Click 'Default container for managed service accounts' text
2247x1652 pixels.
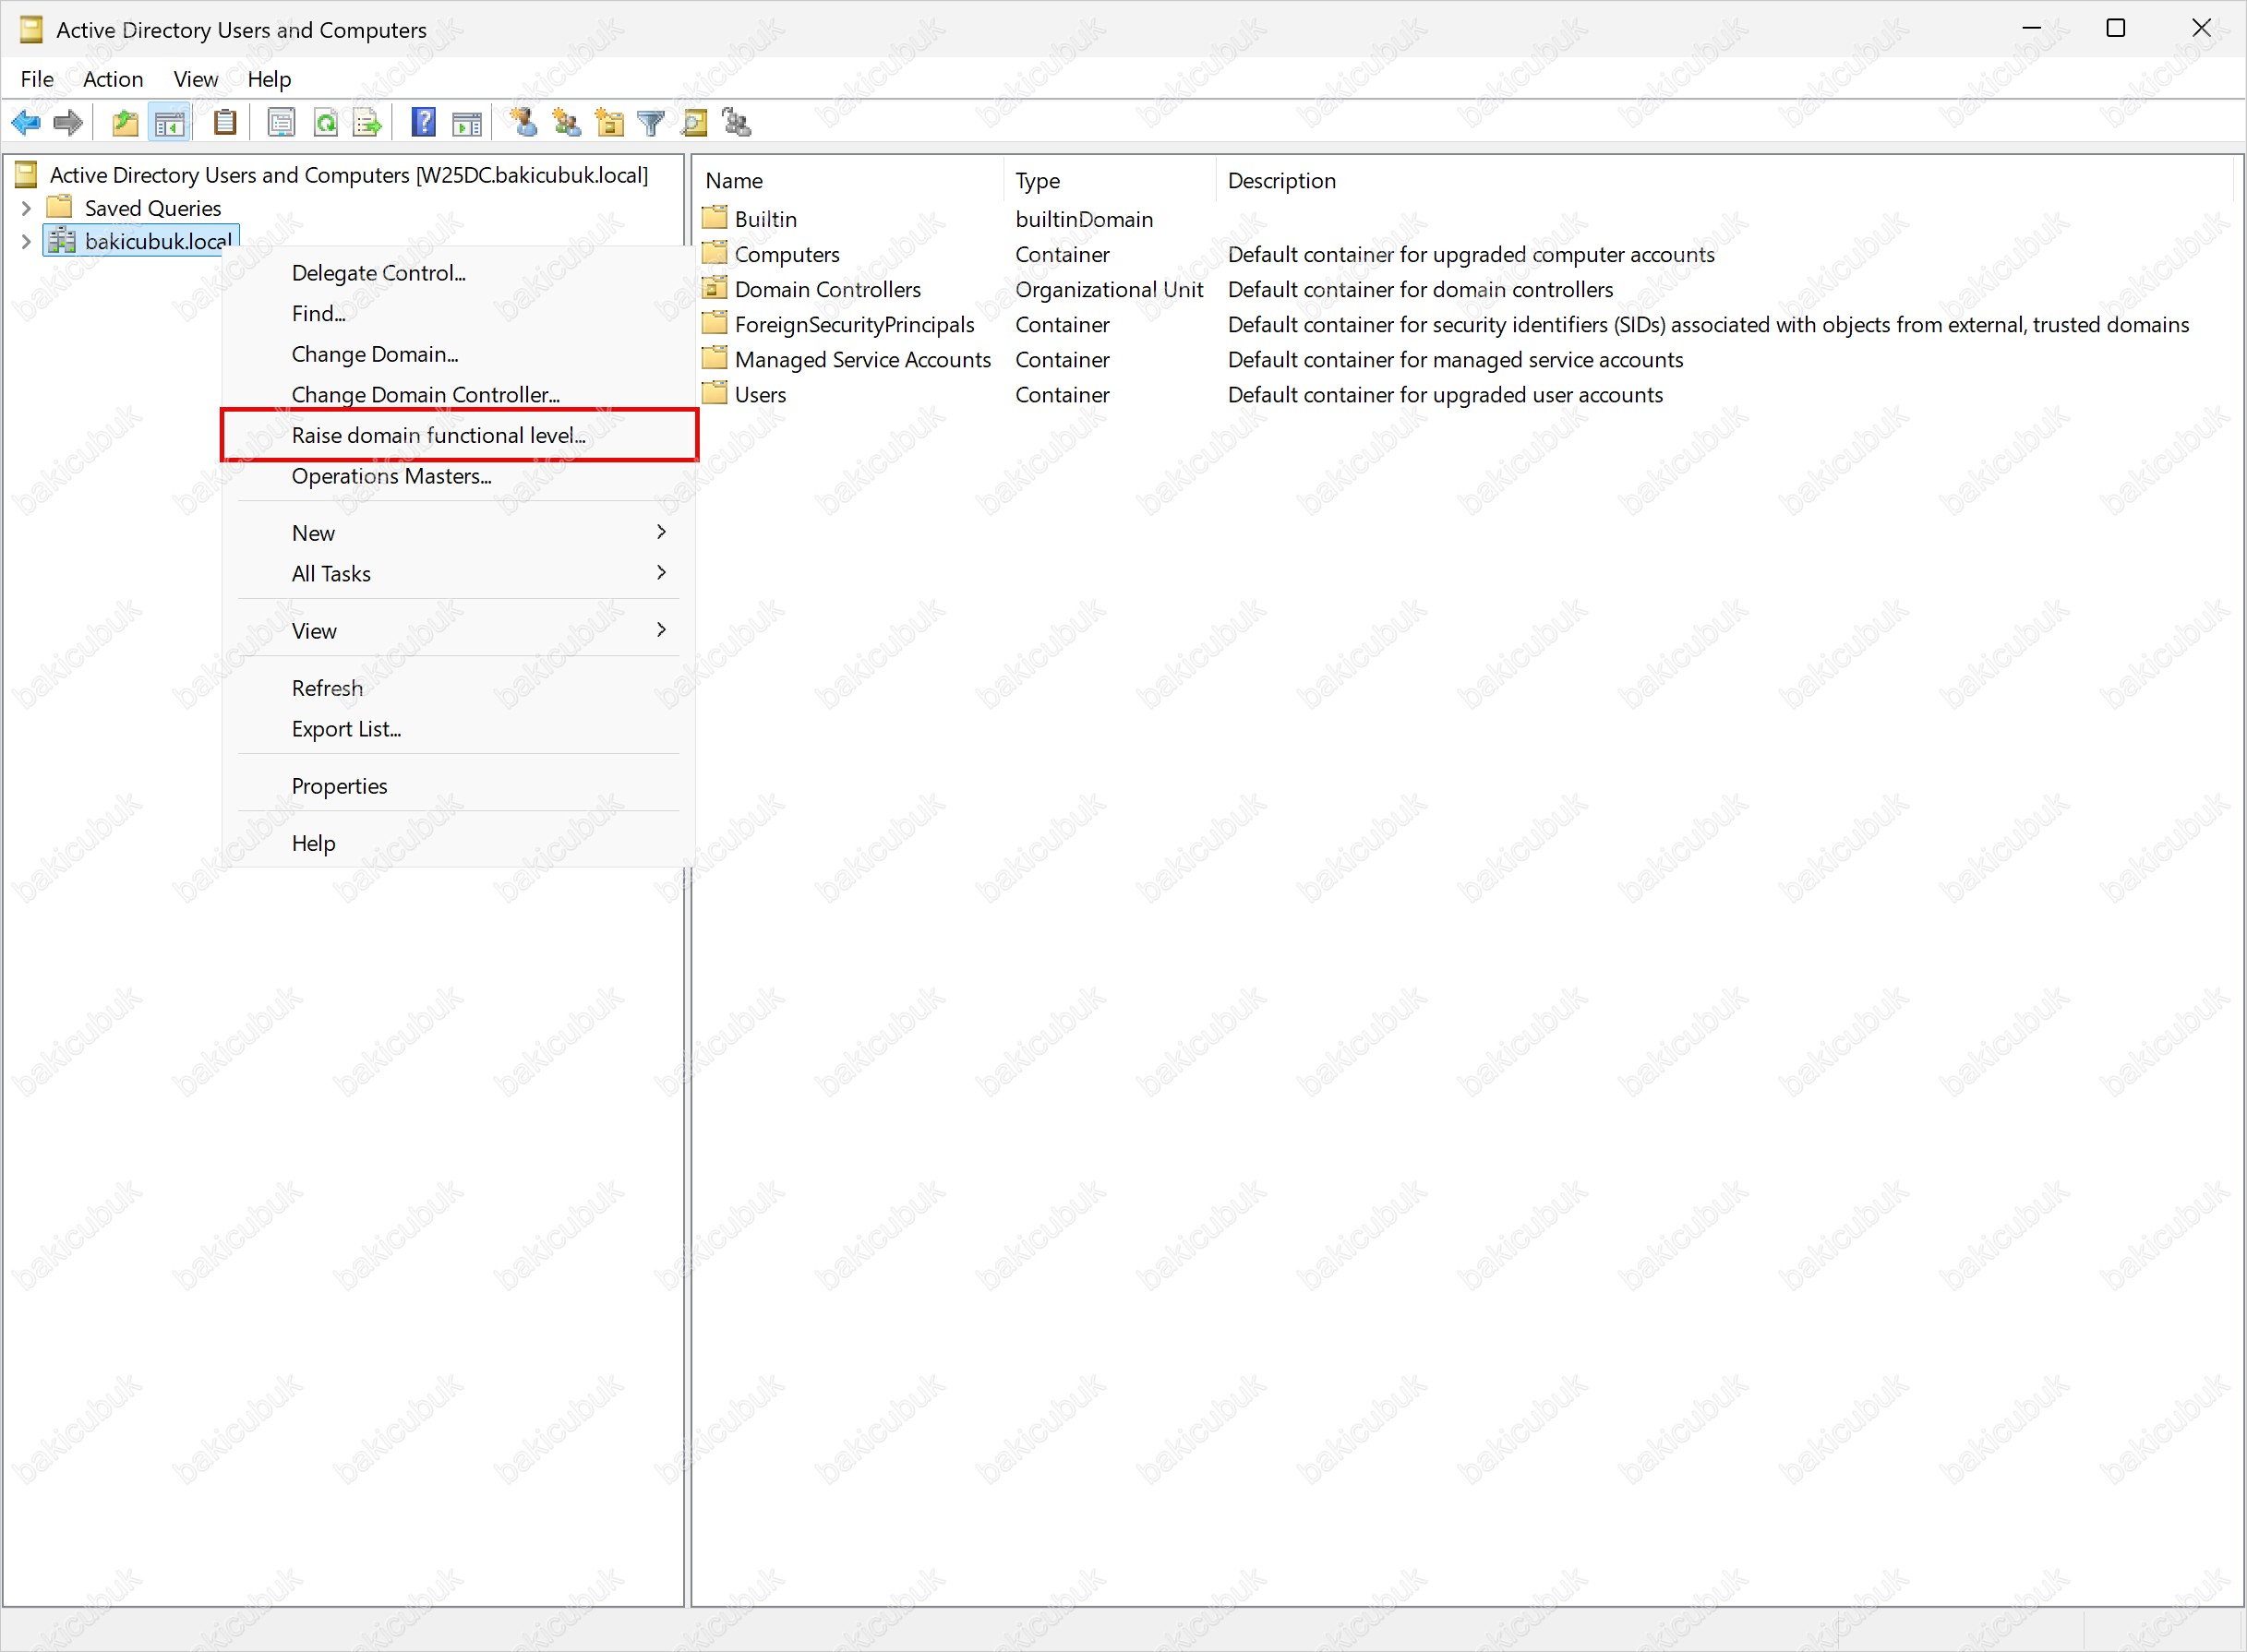click(1455, 359)
